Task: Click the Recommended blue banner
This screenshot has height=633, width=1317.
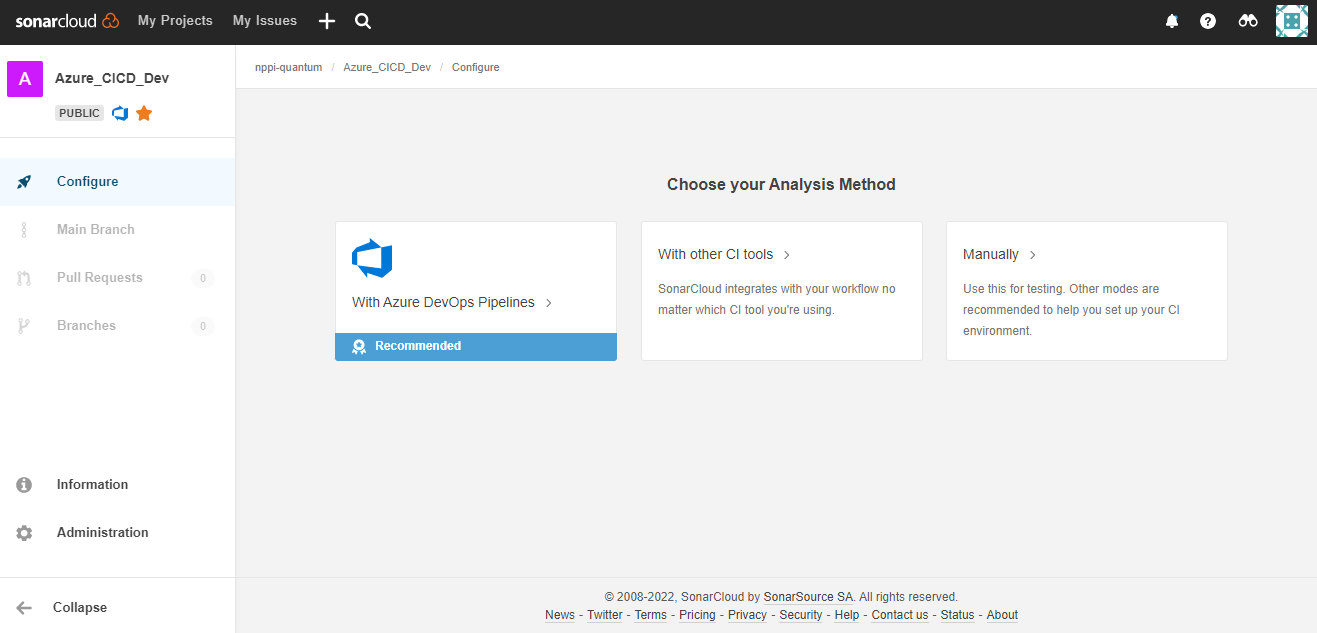Action: point(476,347)
